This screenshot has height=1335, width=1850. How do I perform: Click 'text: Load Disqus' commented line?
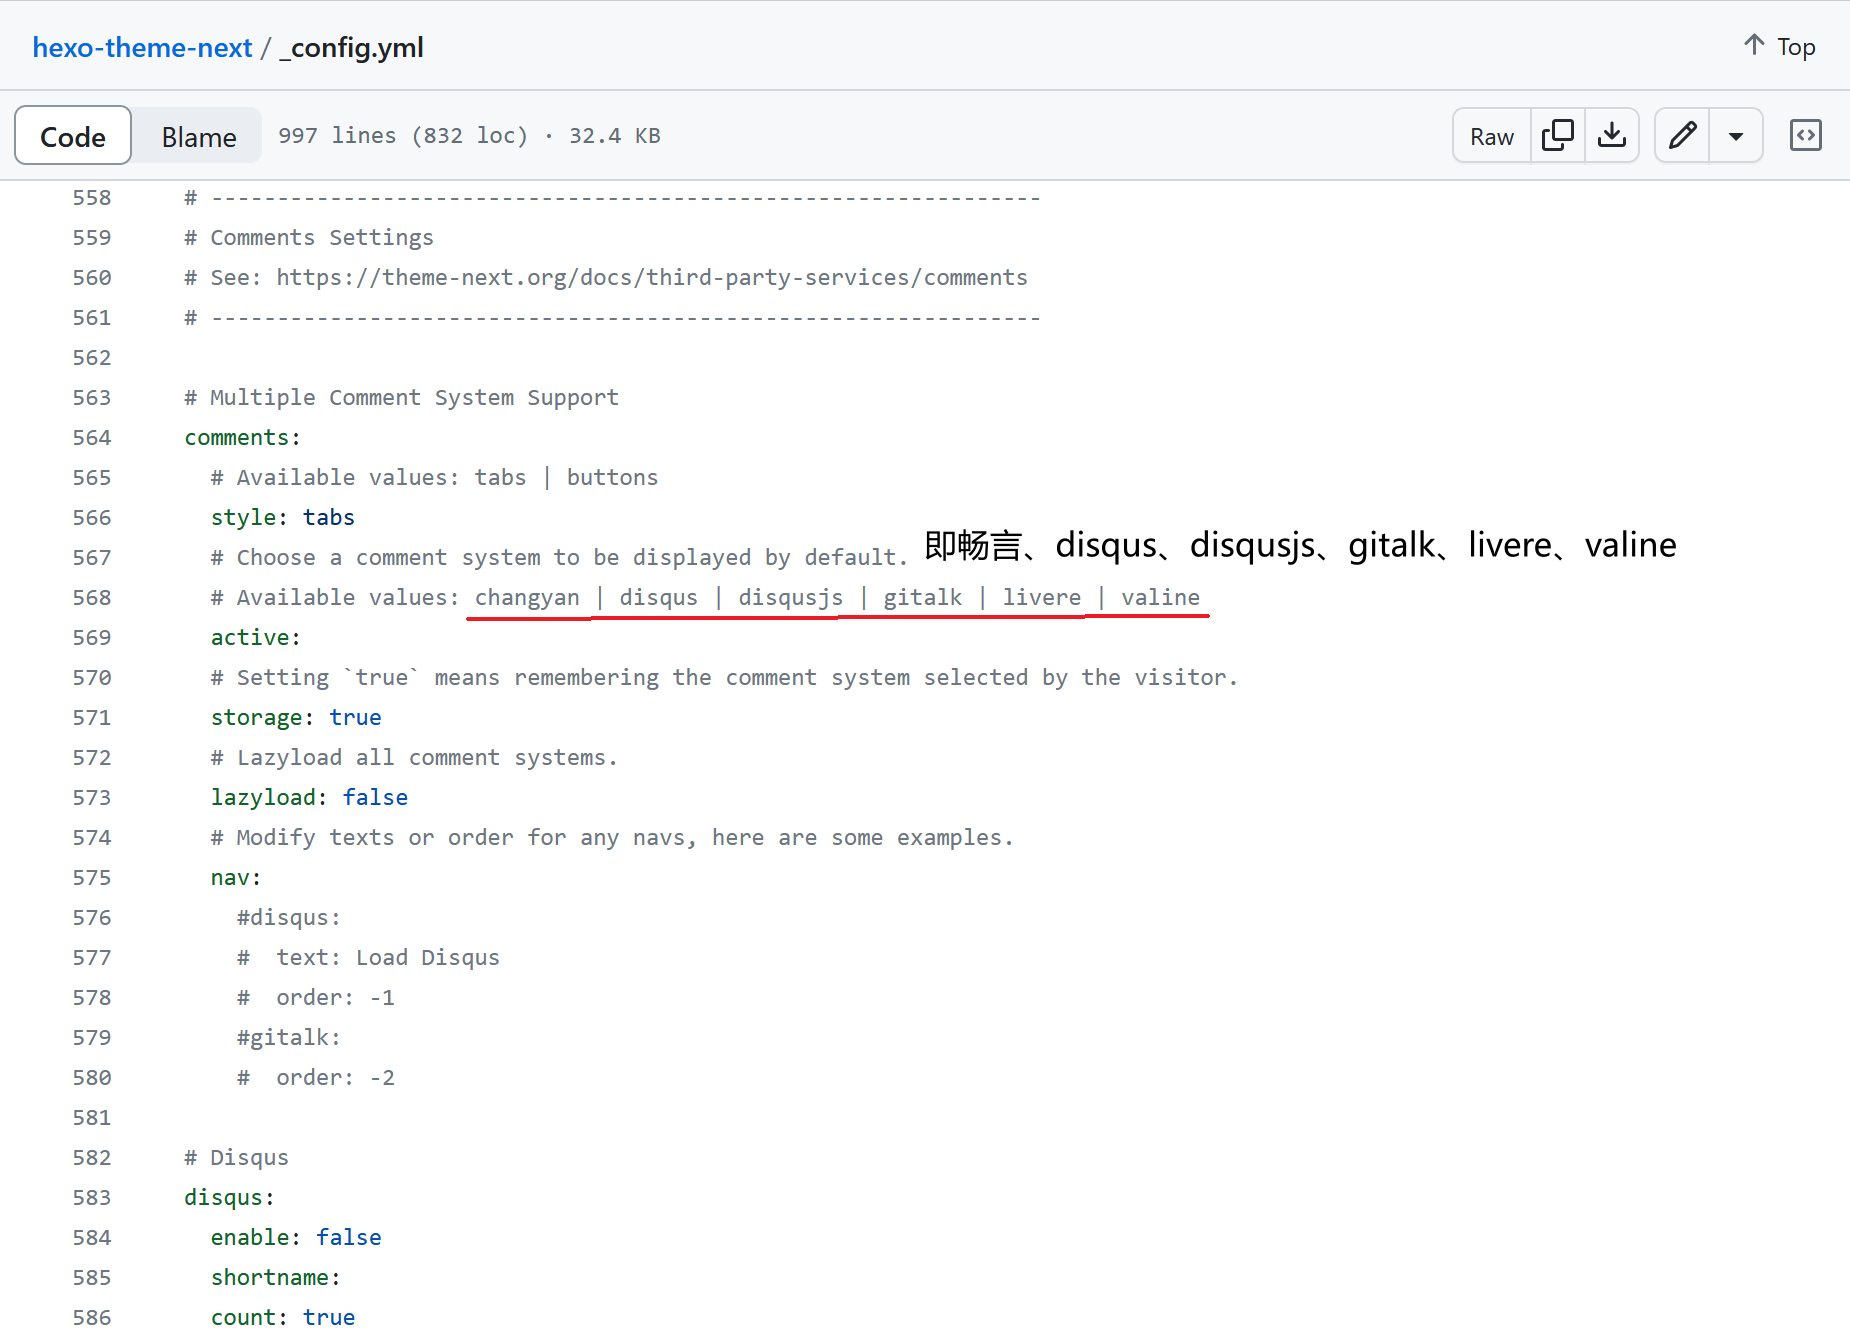368,958
